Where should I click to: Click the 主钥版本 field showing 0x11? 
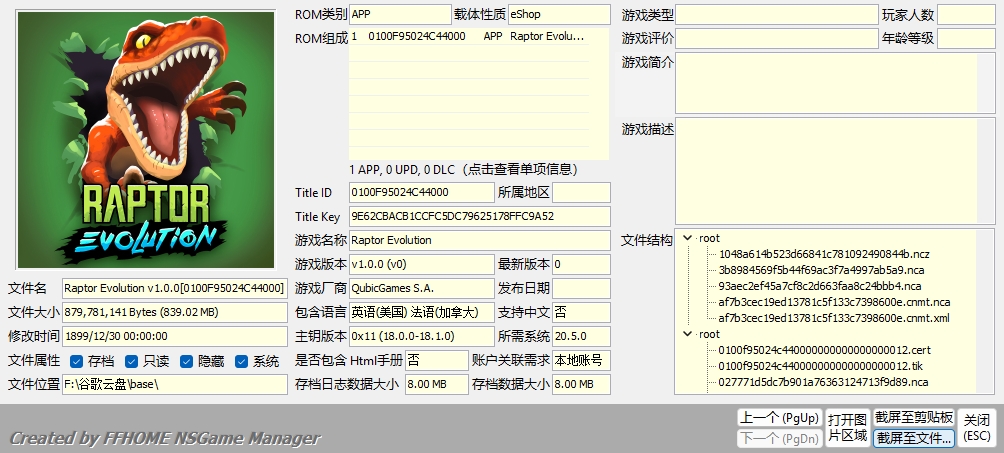click(x=422, y=336)
